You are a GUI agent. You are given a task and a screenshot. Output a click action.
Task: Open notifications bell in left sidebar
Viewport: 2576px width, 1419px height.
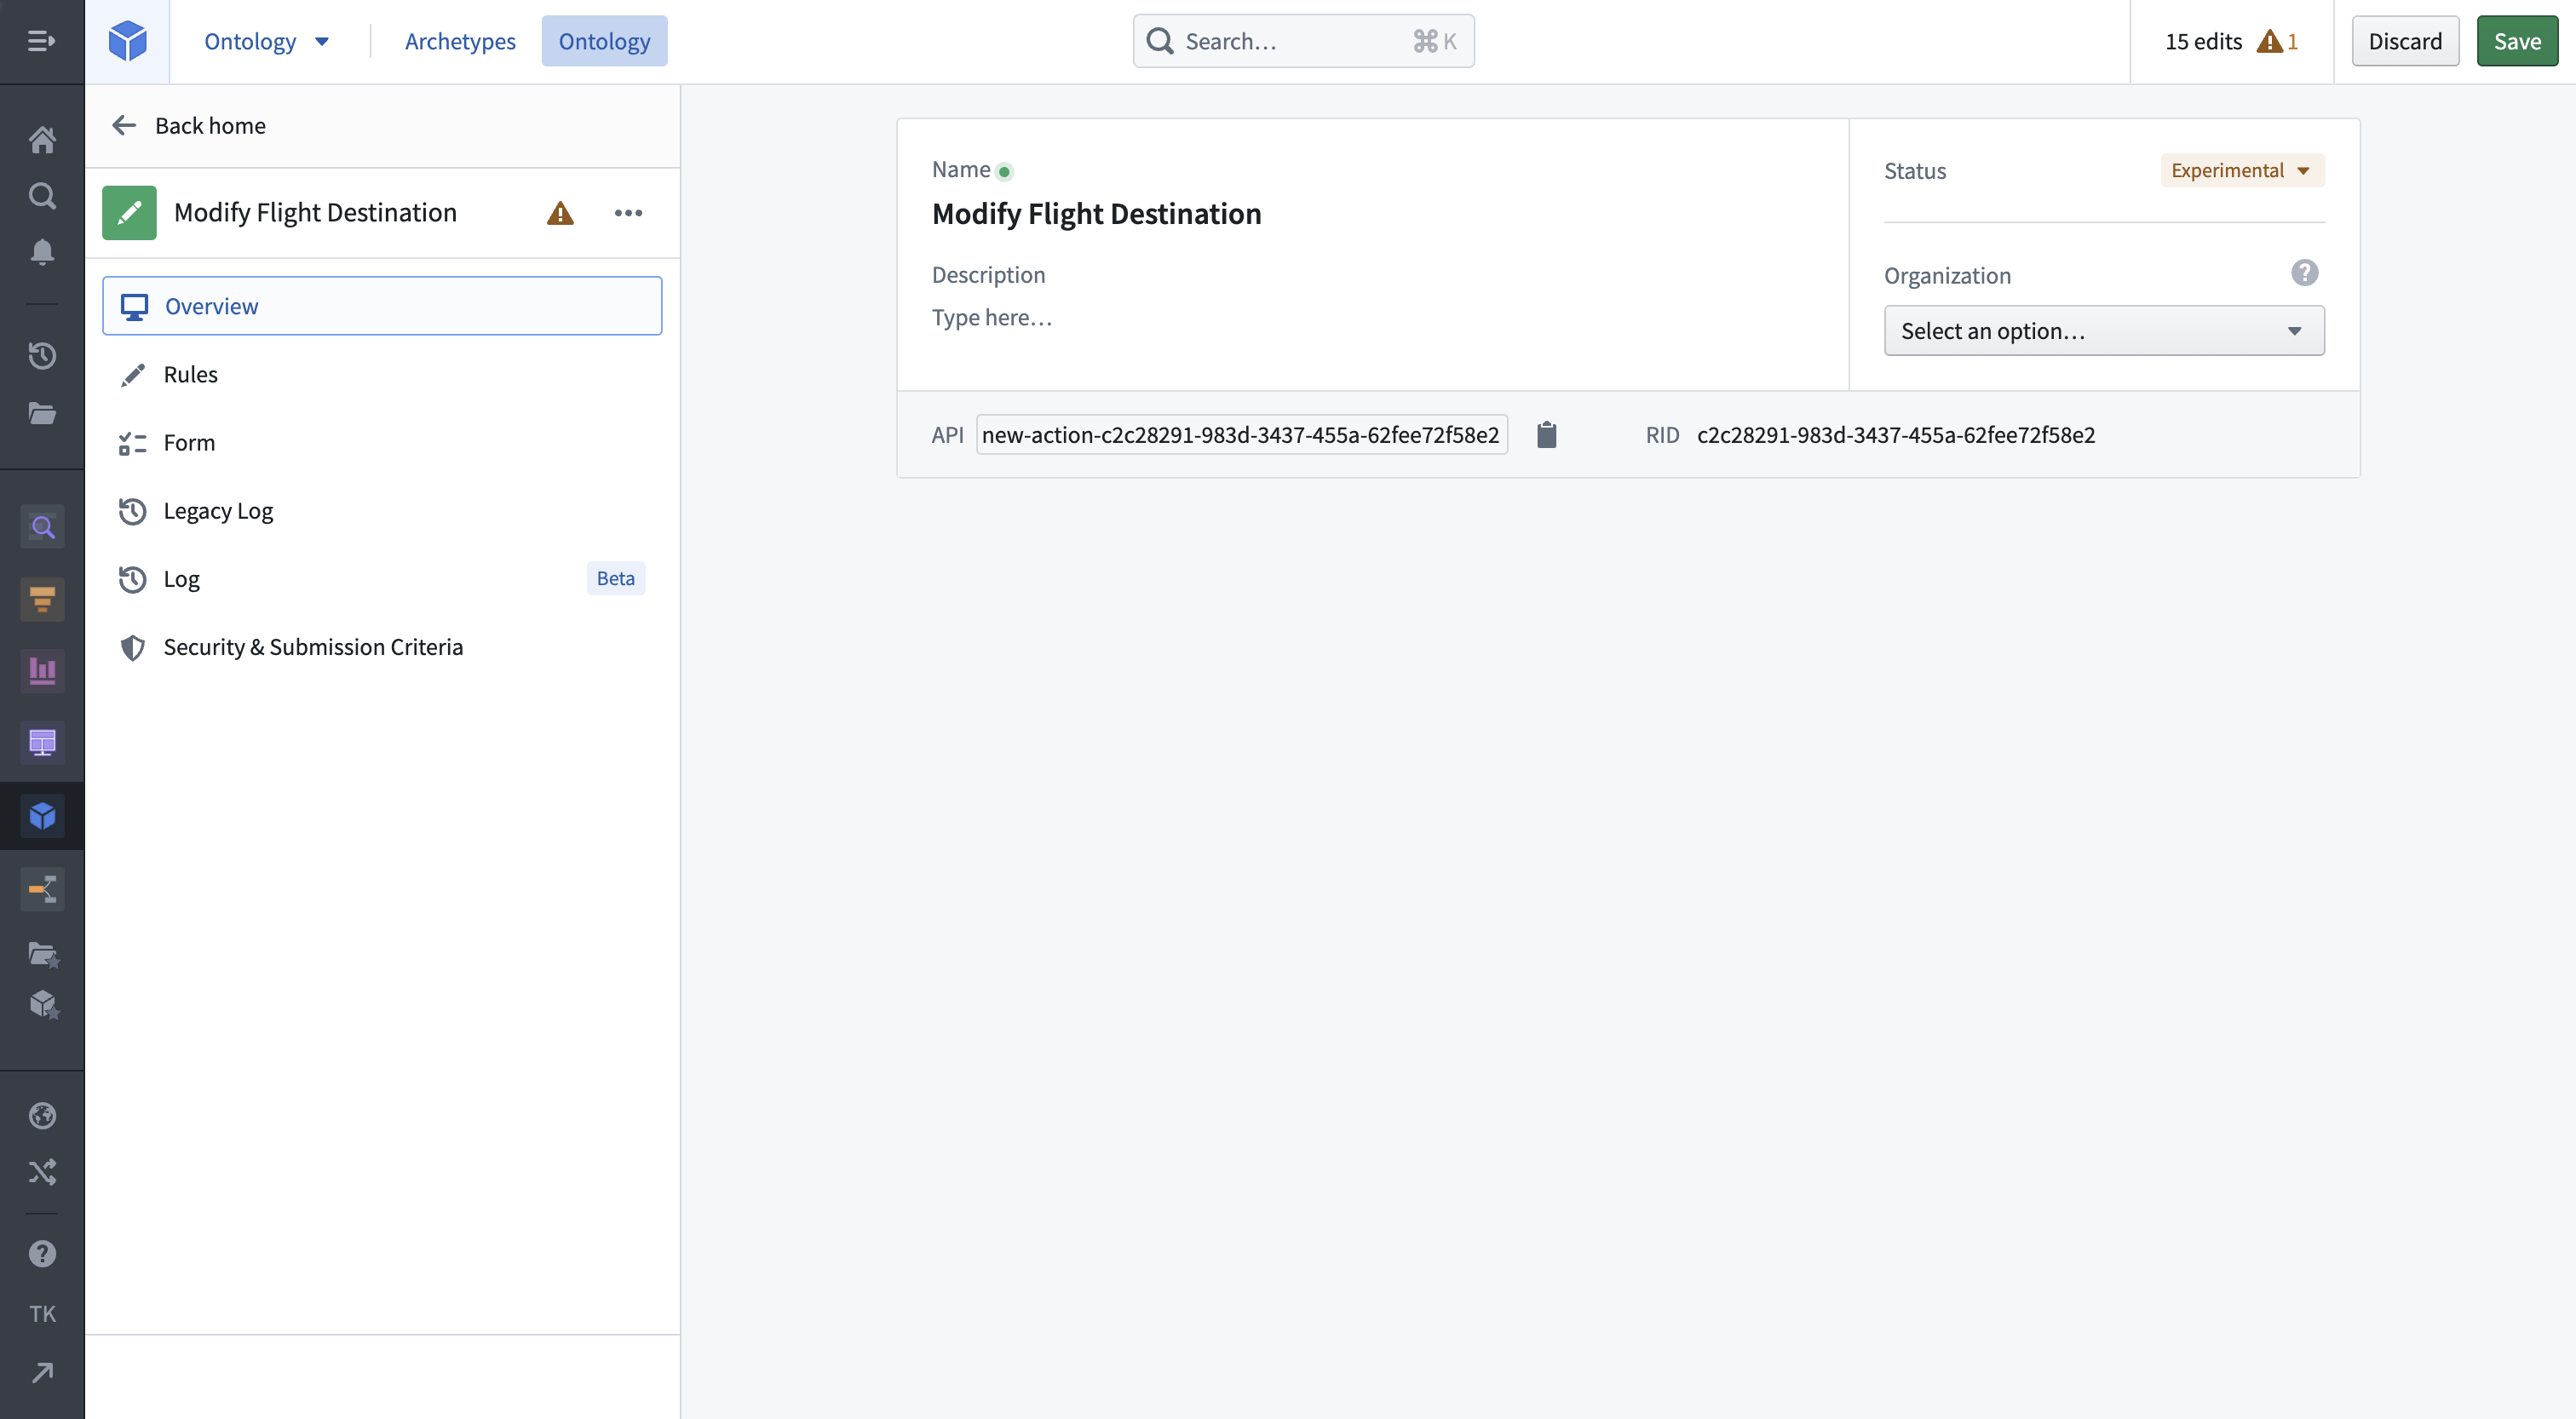42,251
